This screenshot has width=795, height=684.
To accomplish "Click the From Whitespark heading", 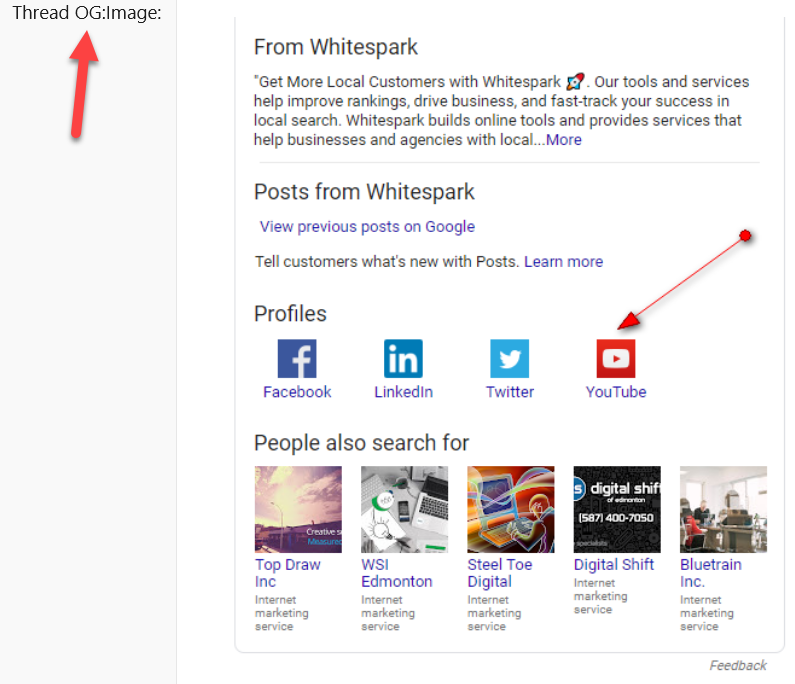I will pyautogui.click(x=336, y=47).
